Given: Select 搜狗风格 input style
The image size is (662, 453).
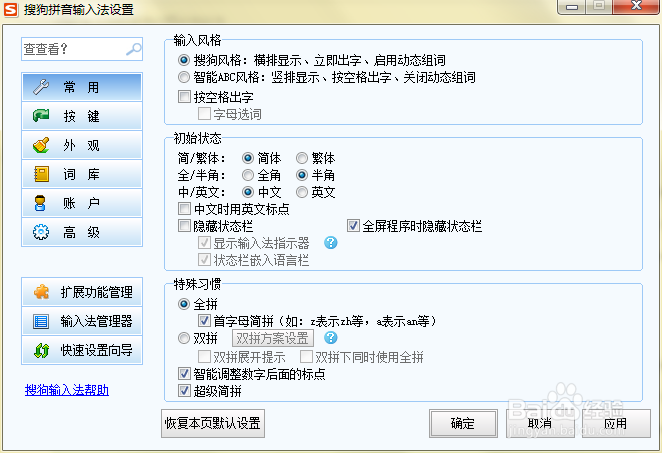Looking at the screenshot, I should click(184, 60).
